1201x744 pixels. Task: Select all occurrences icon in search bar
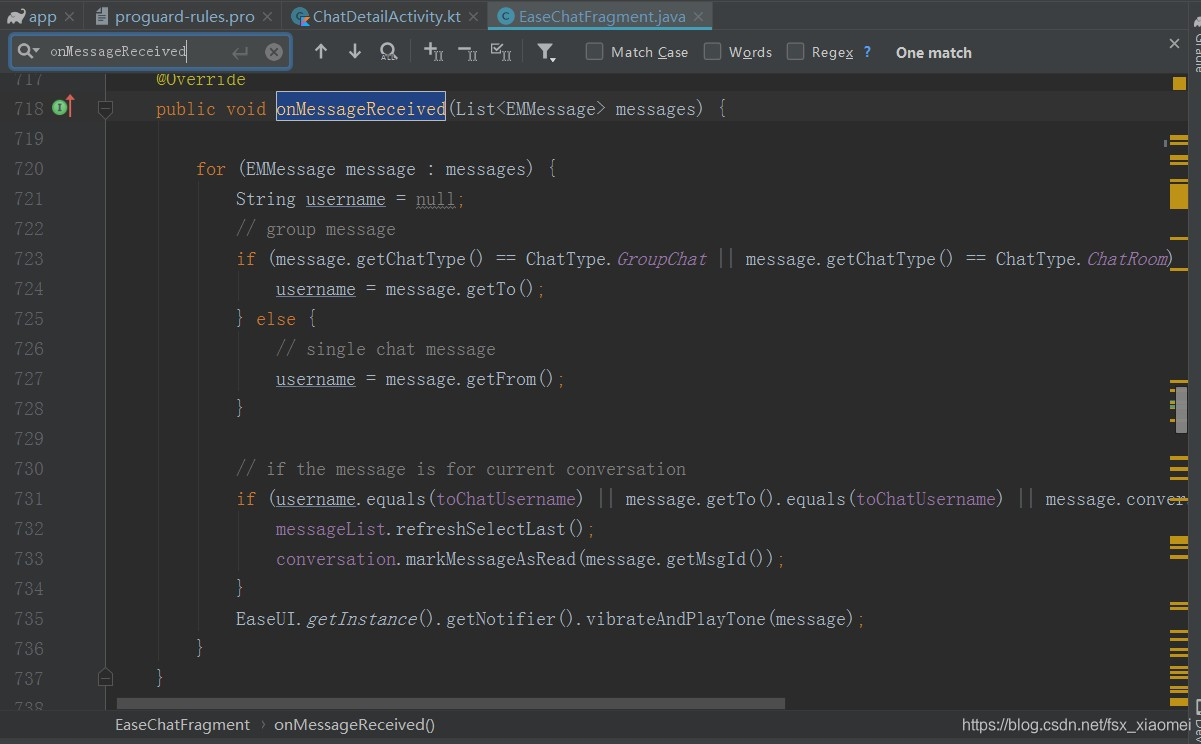click(x=502, y=52)
